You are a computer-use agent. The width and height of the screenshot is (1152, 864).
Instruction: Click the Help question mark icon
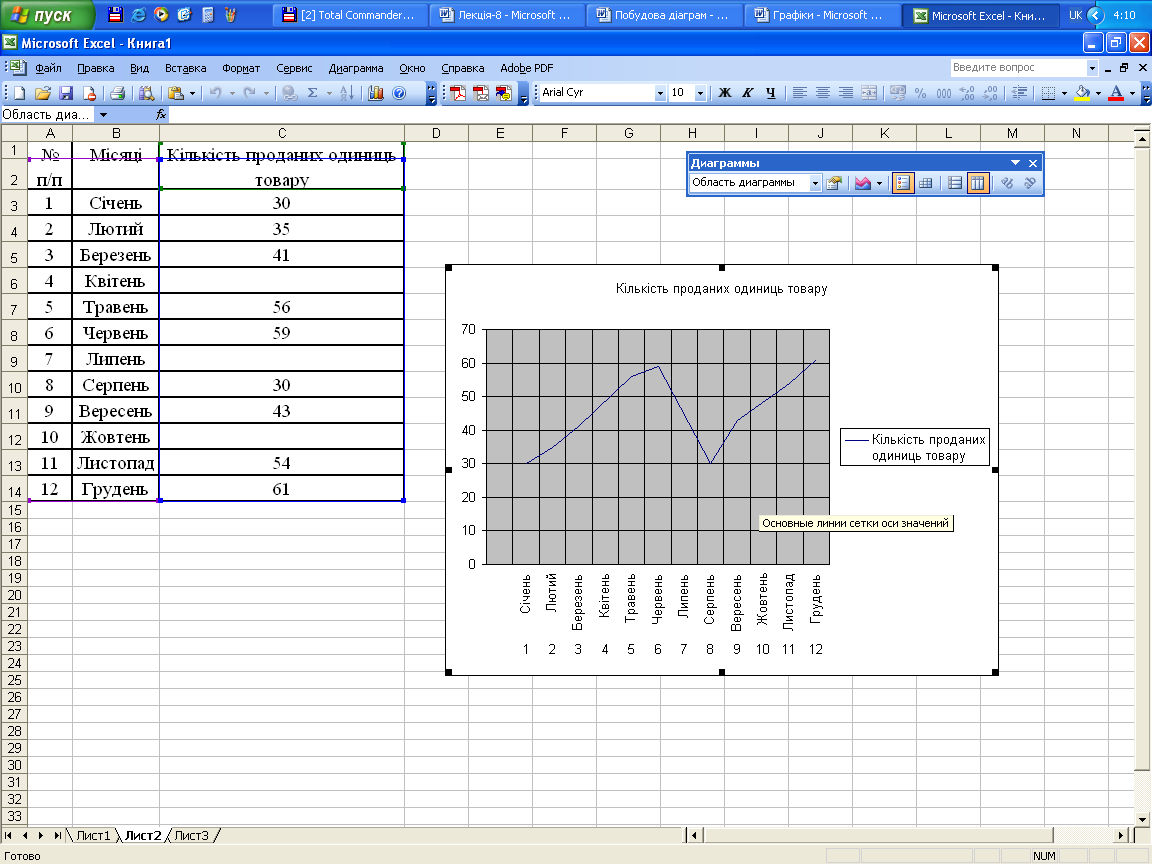(399, 93)
